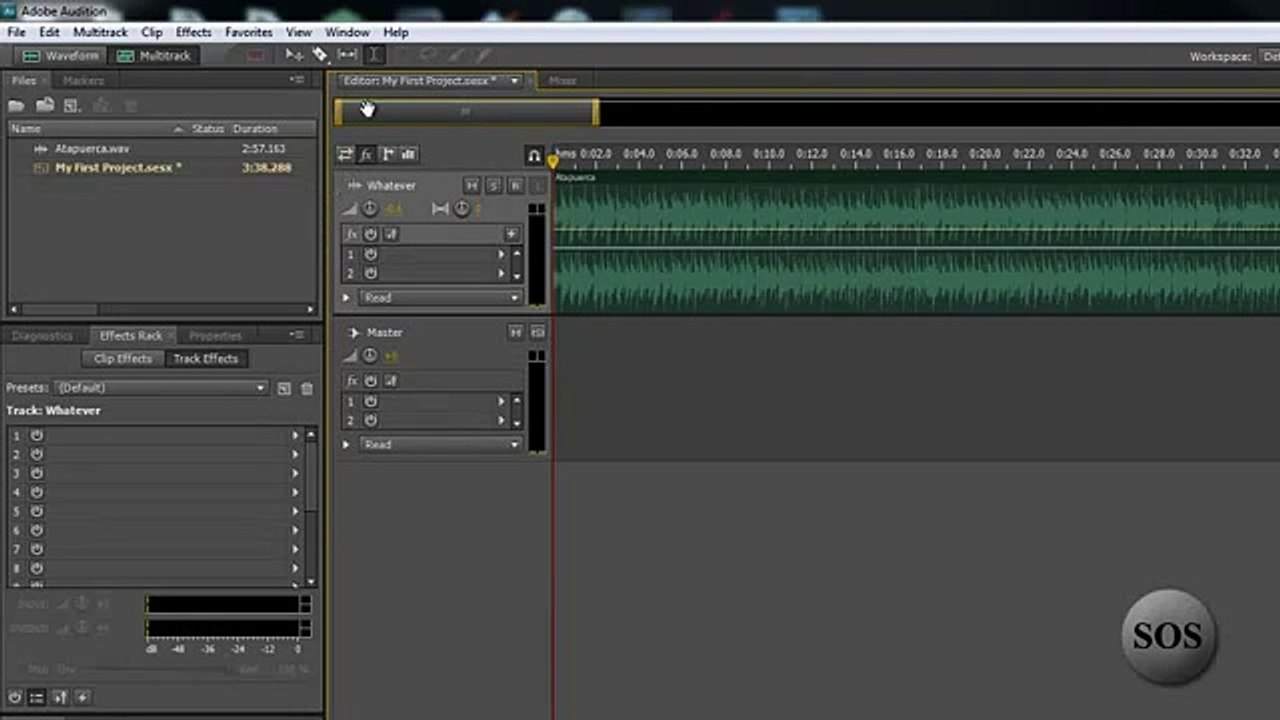
Task: Open the Window menu
Action: click(347, 32)
